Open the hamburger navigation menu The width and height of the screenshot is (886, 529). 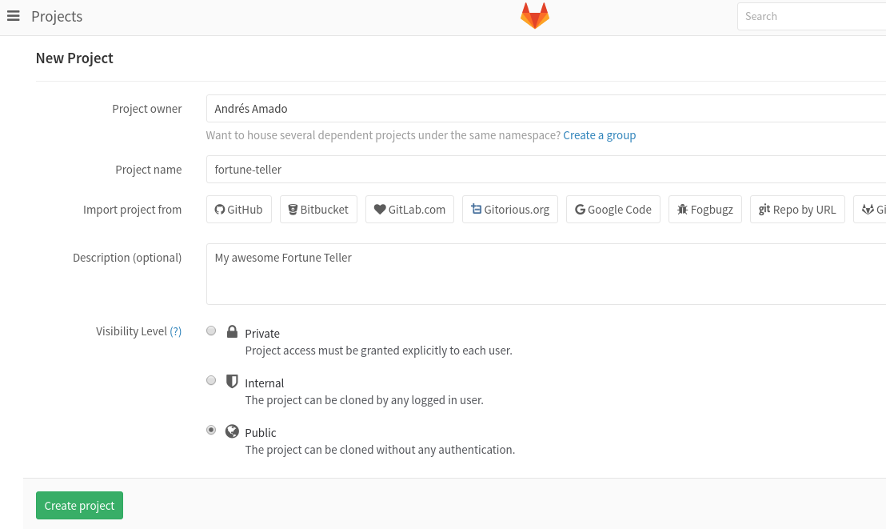[x=13, y=16]
